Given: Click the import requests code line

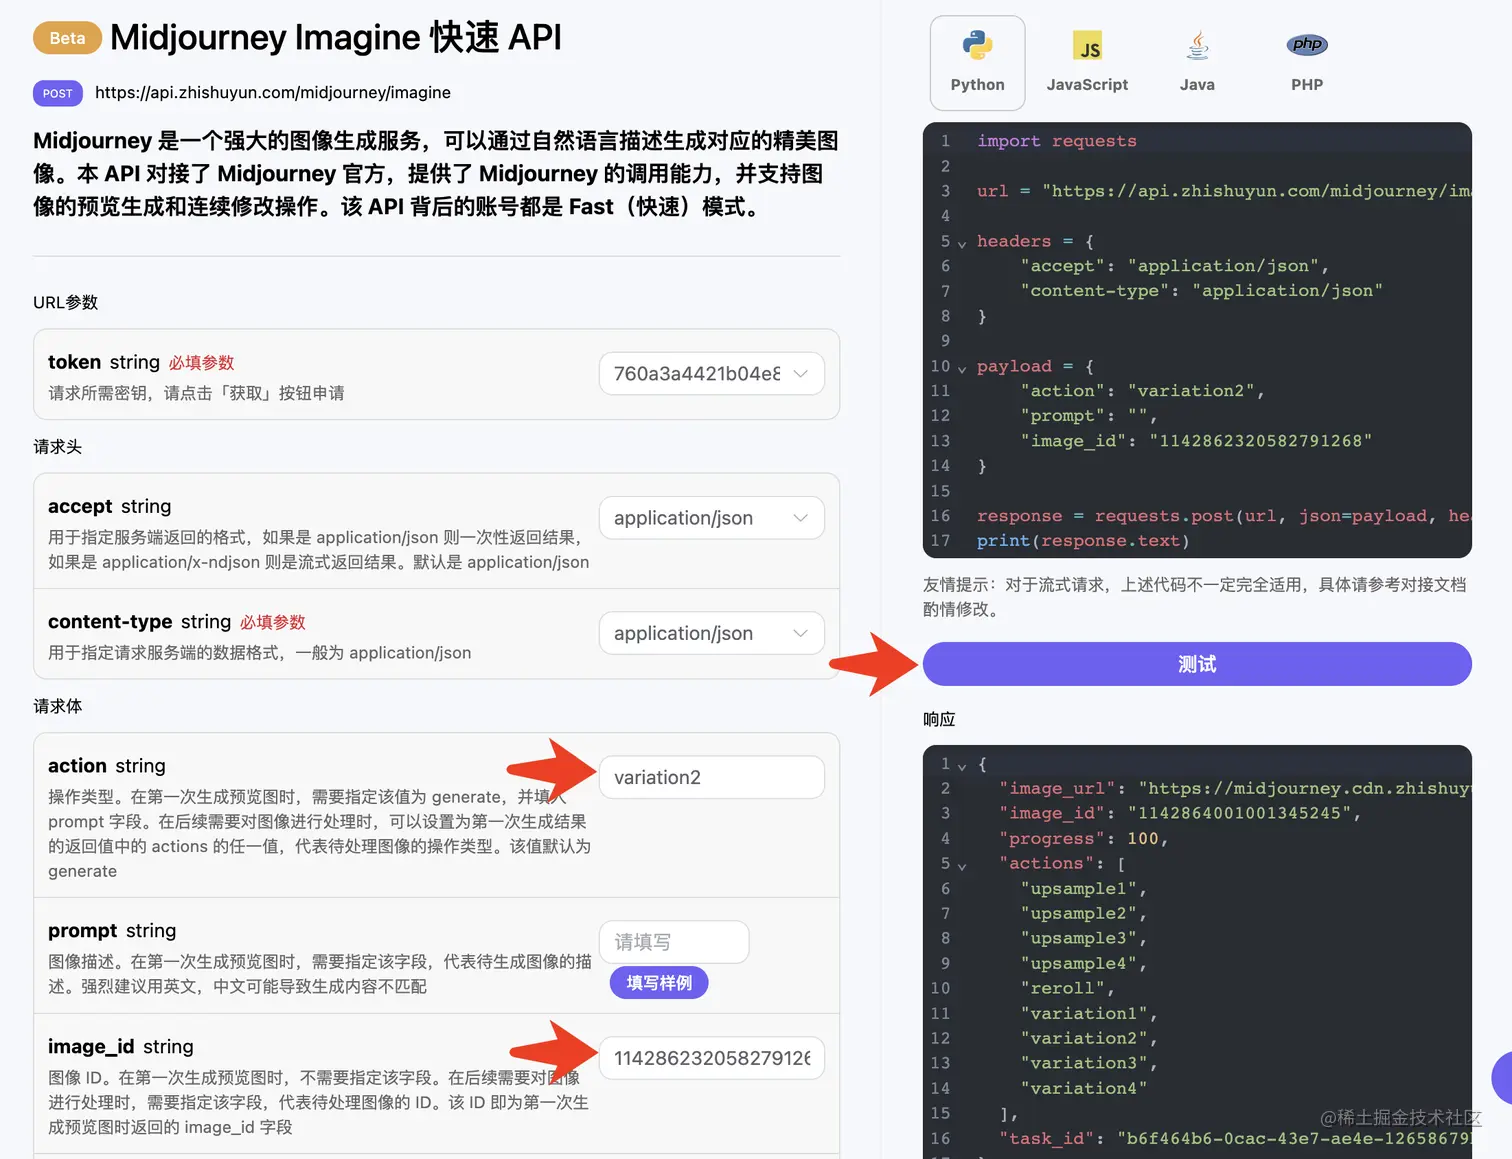Looking at the screenshot, I should pyautogui.click(x=1057, y=141).
